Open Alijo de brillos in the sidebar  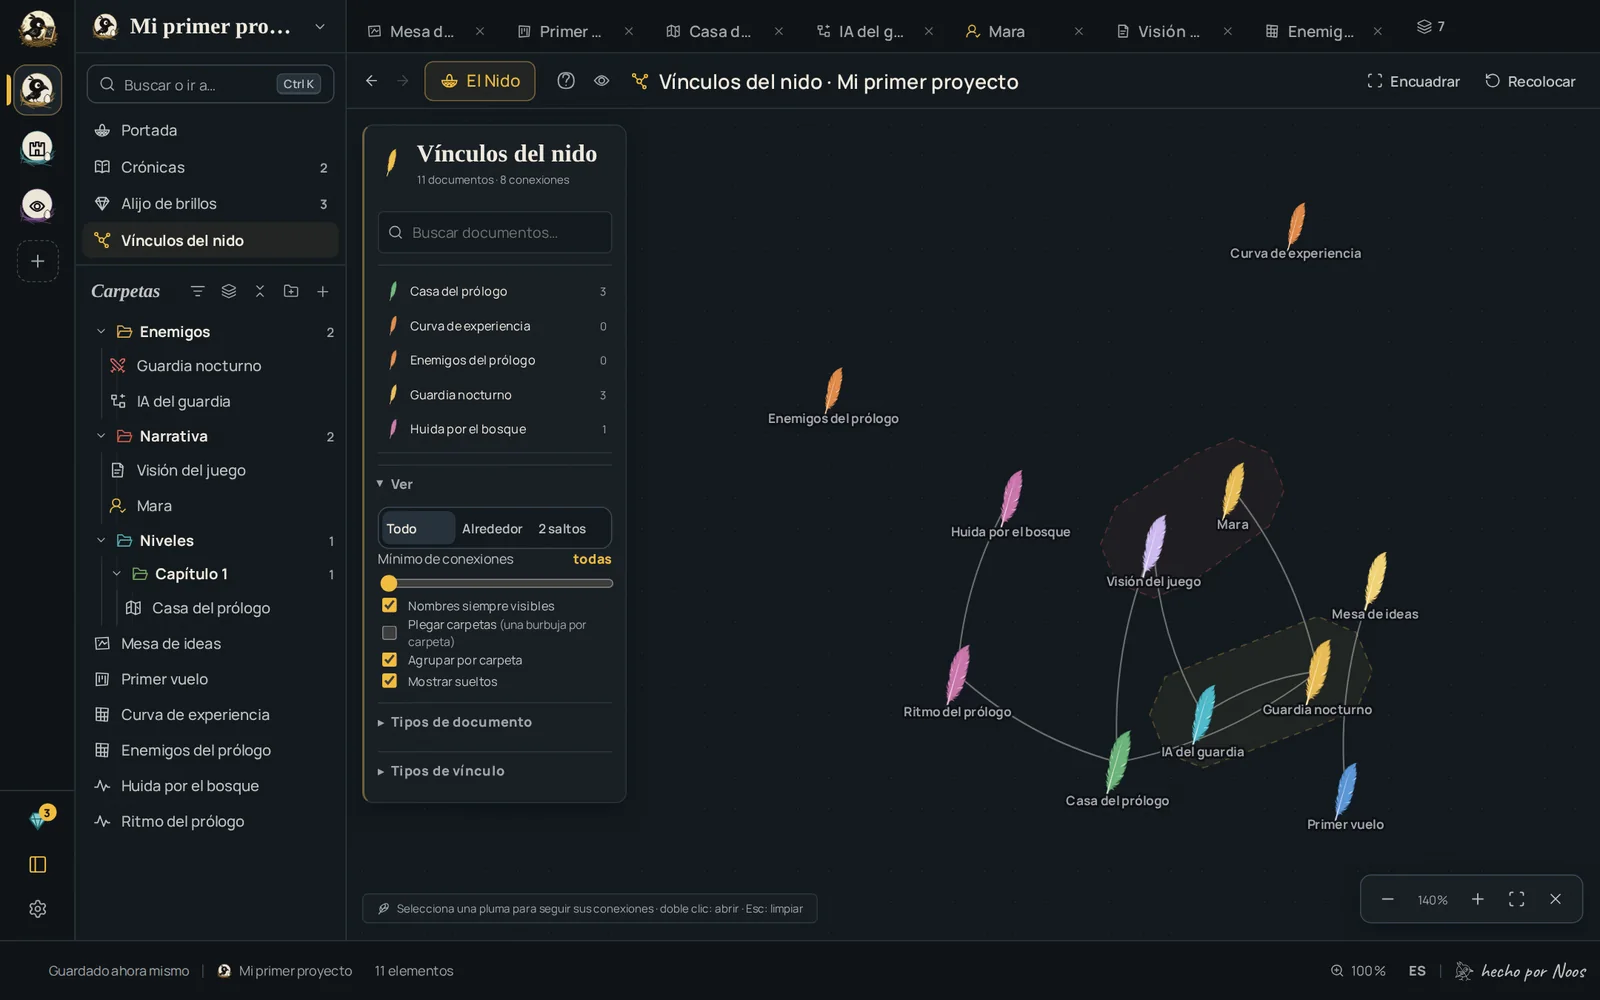point(210,203)
